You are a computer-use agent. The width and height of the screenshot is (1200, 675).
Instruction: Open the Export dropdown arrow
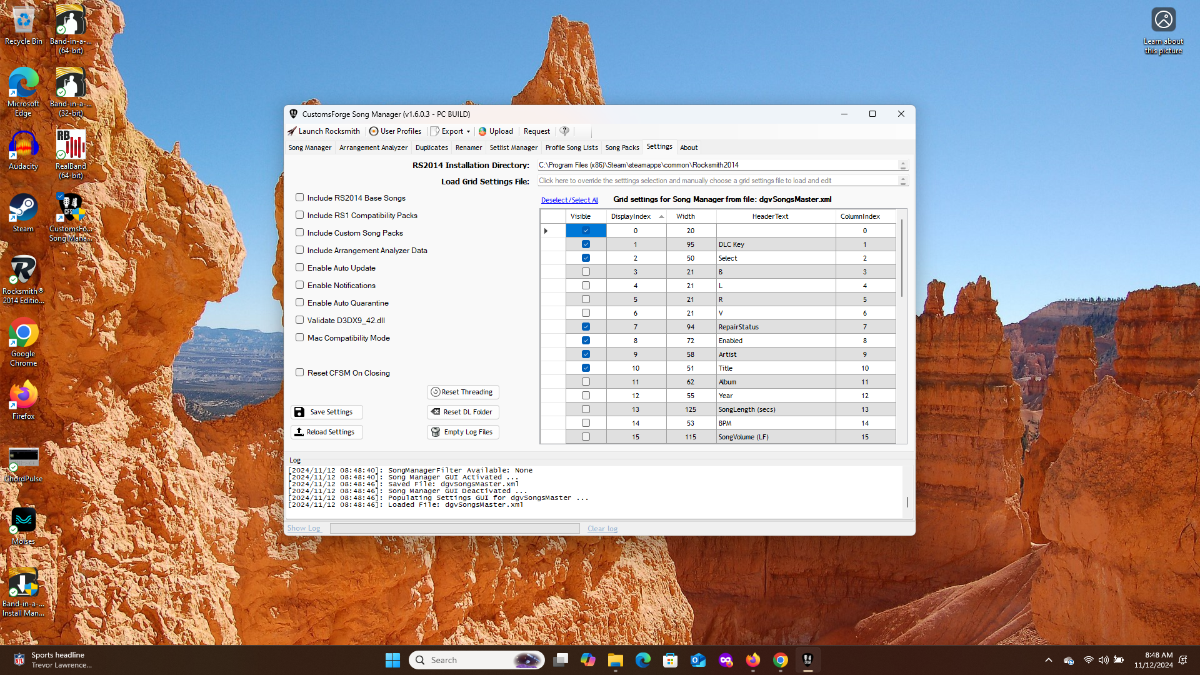(x=468, y=131)
